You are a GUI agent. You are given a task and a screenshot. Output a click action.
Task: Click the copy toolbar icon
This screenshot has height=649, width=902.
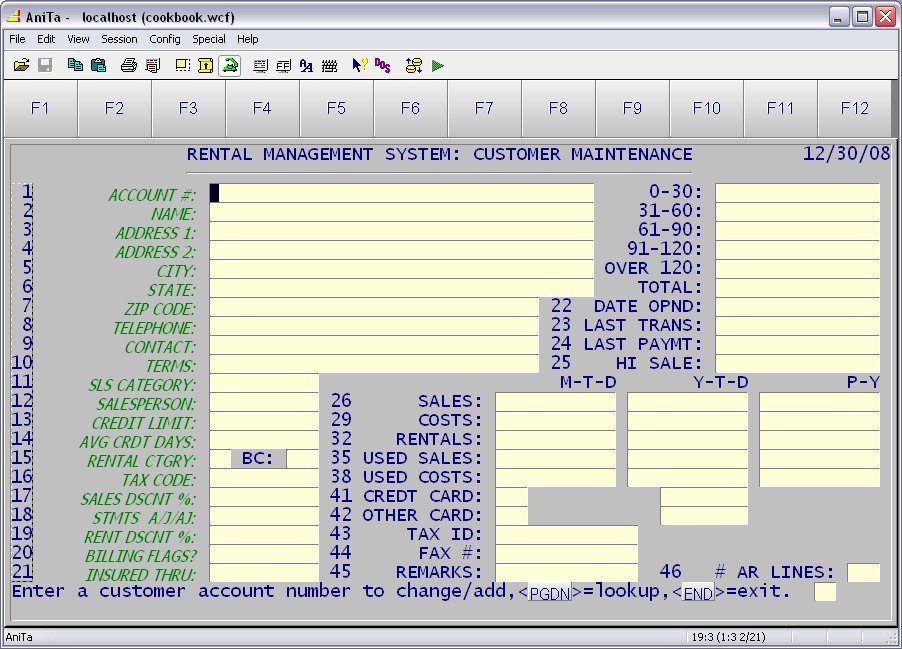coord(75,65)
